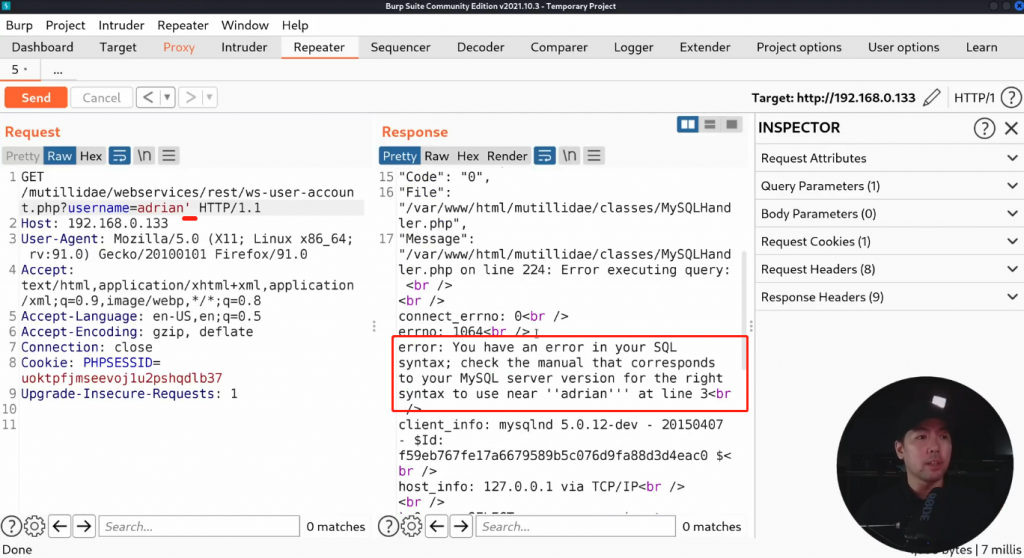Edit the target with the pencil icon
The image size is (1024, 558).
(932, 97)
